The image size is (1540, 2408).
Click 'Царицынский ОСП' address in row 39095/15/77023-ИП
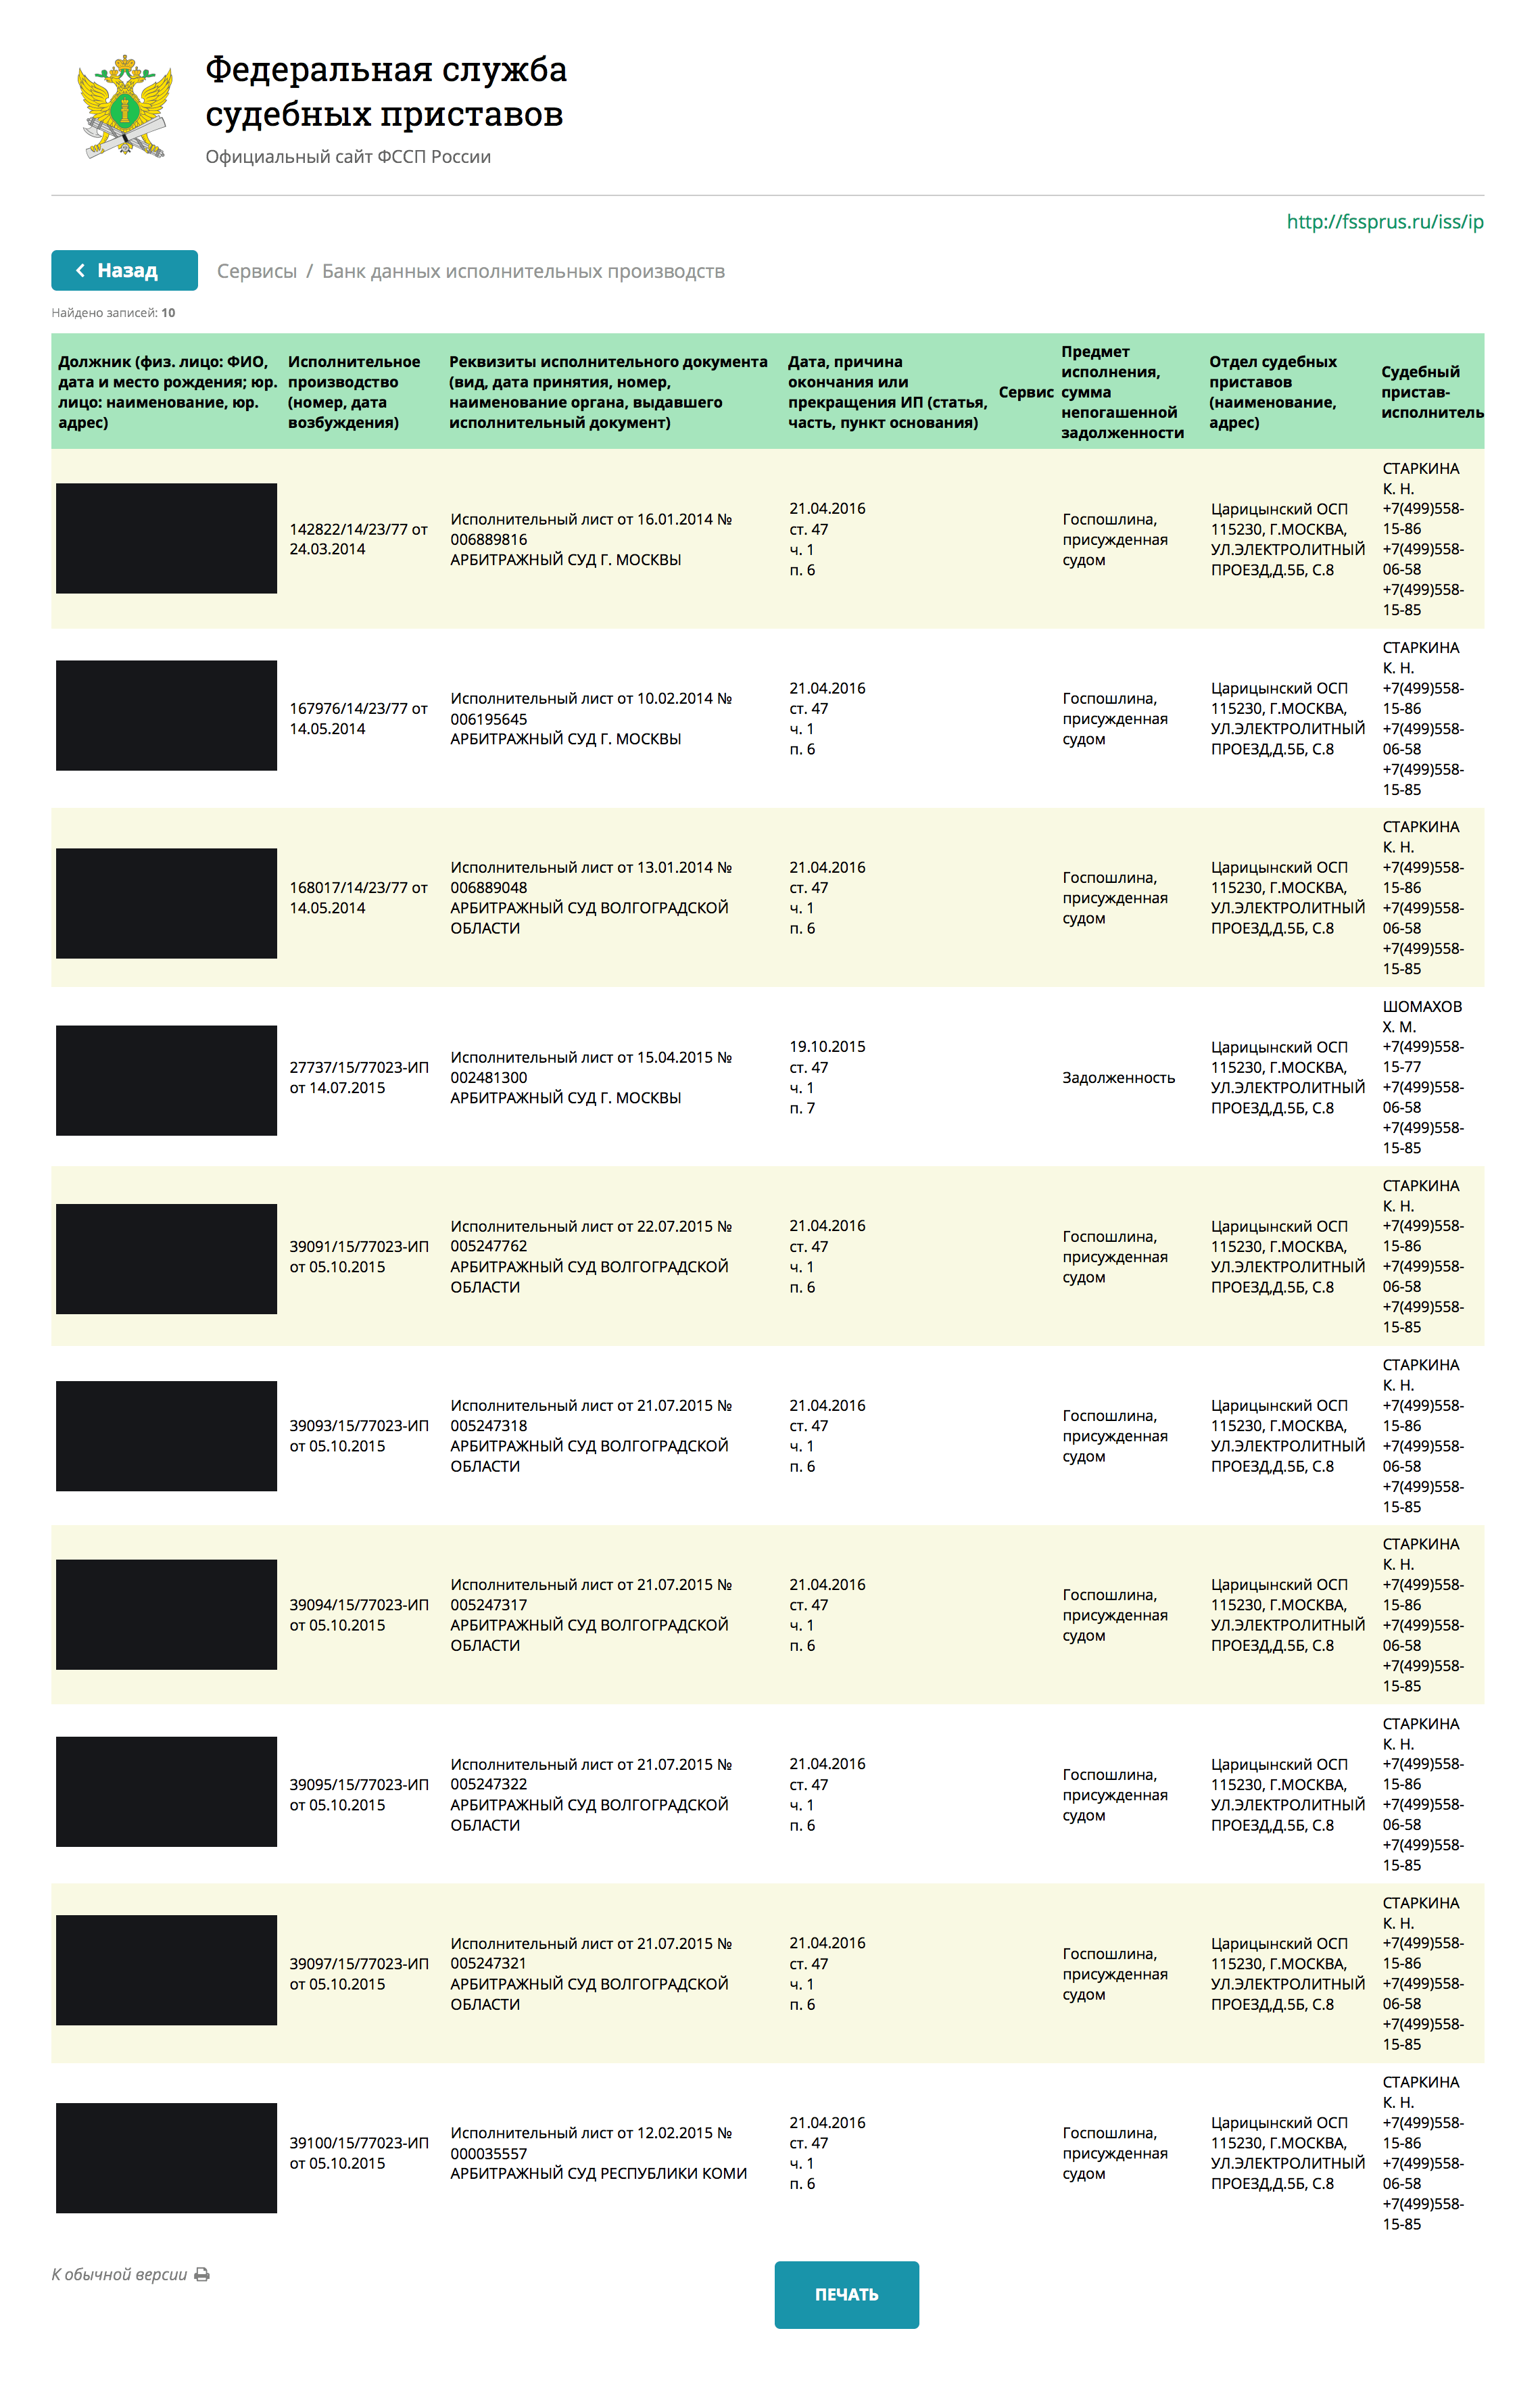point(1288,1794)
